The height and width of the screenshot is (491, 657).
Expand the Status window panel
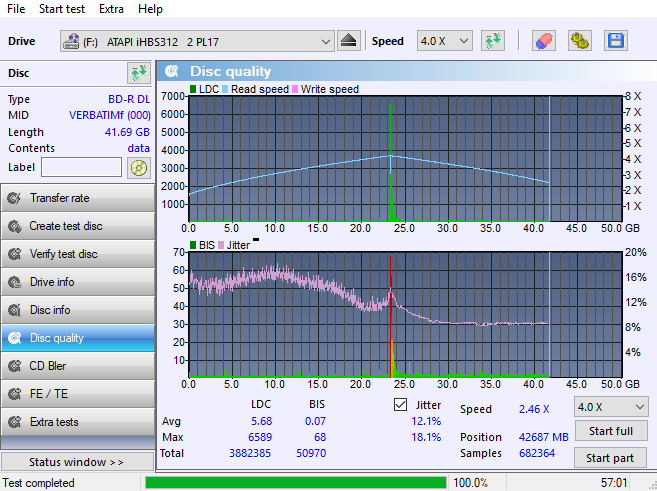pyautogui.click(x=78, y=462)
